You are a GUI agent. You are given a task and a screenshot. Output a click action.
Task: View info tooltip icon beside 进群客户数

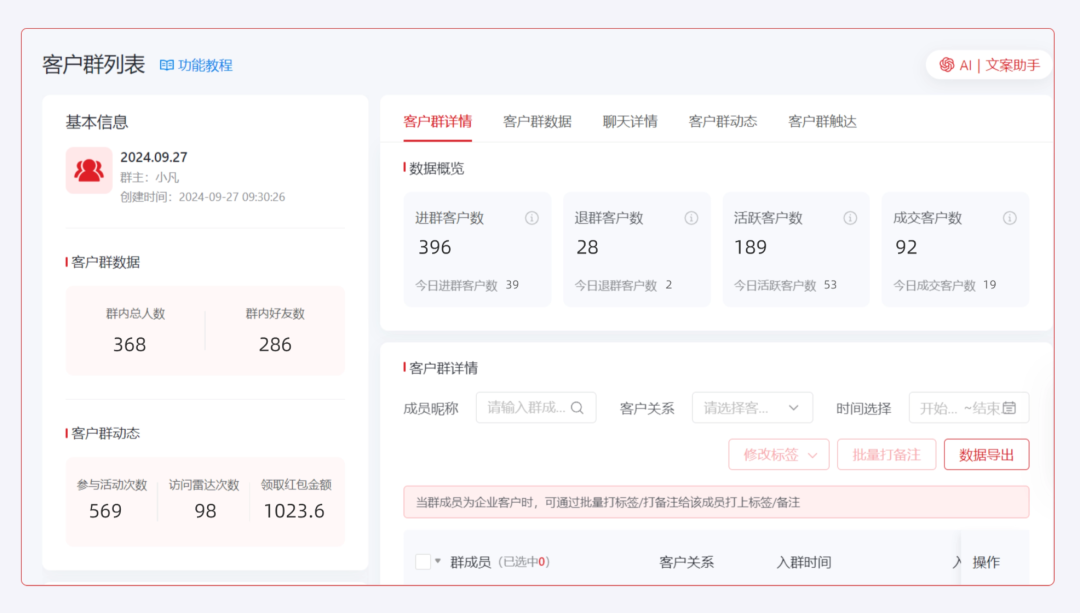(x=532, y=218)
